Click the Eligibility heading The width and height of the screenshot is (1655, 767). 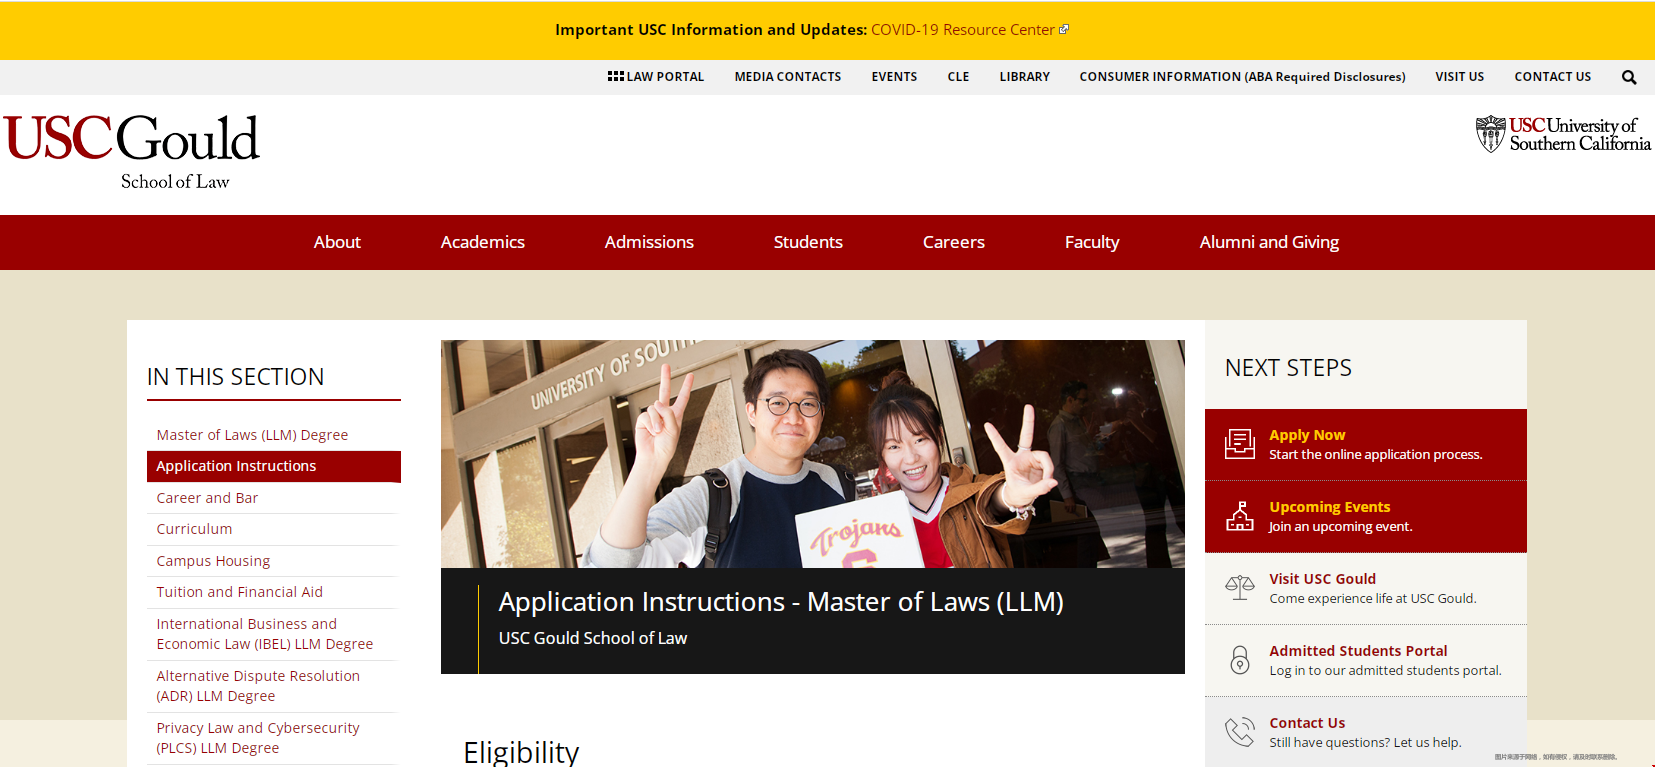point(521,752)
